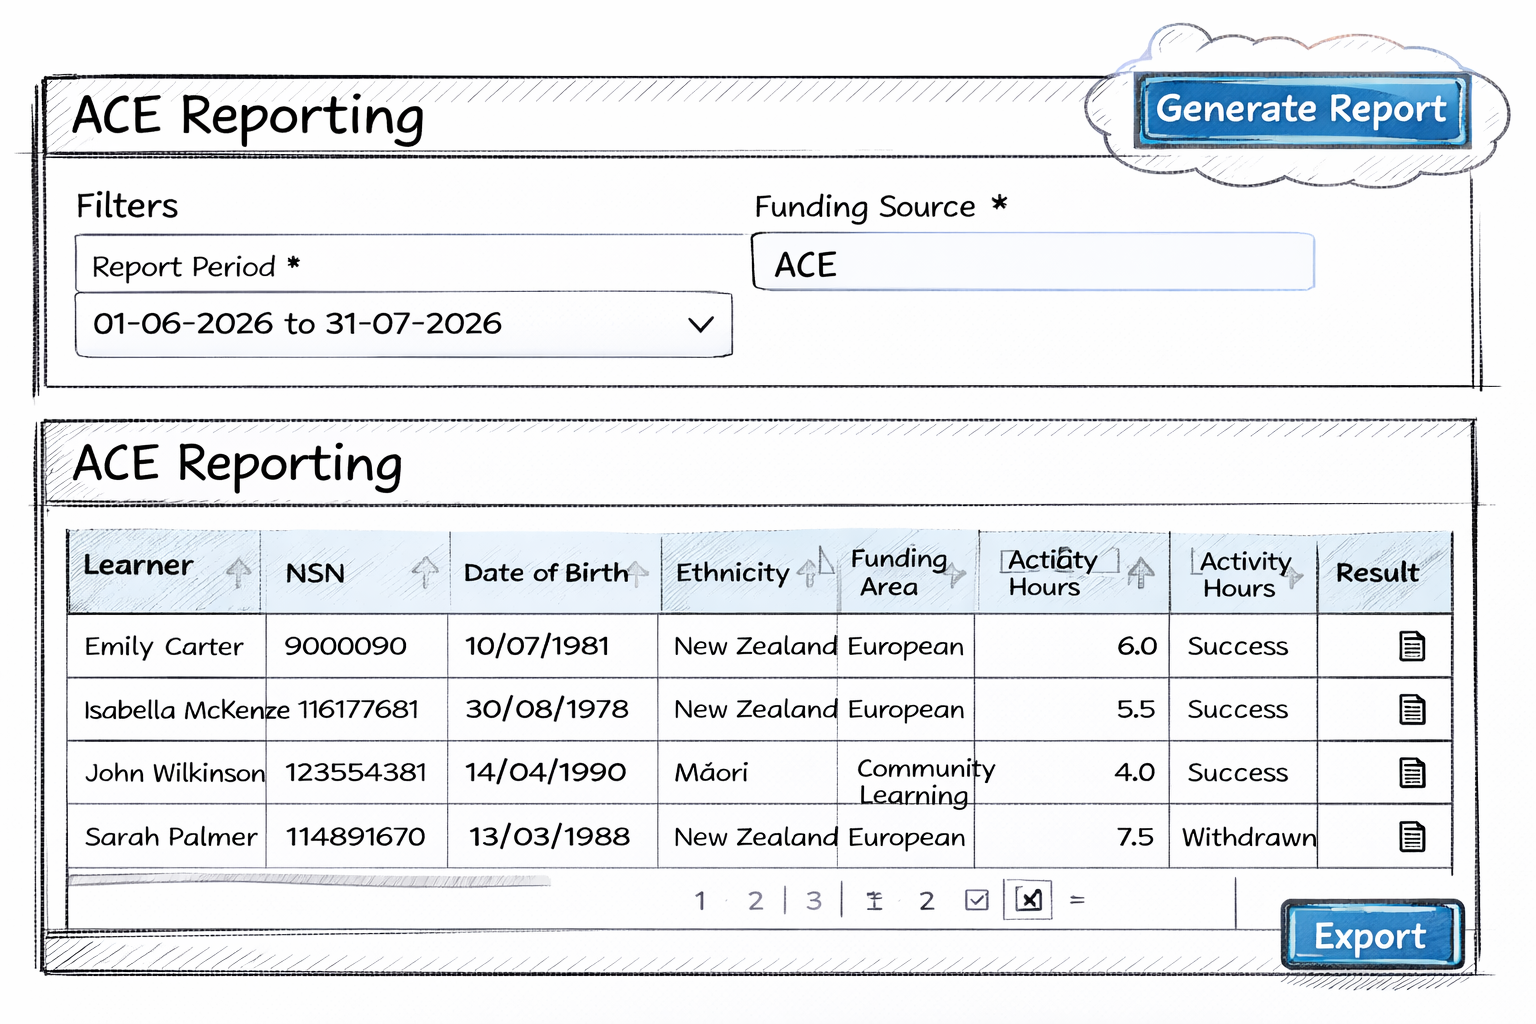This screenshot has height=1024, width=1536.
Task: Open the Report Period dropdown
Action: pyautogui.click(x=404, y=324)
